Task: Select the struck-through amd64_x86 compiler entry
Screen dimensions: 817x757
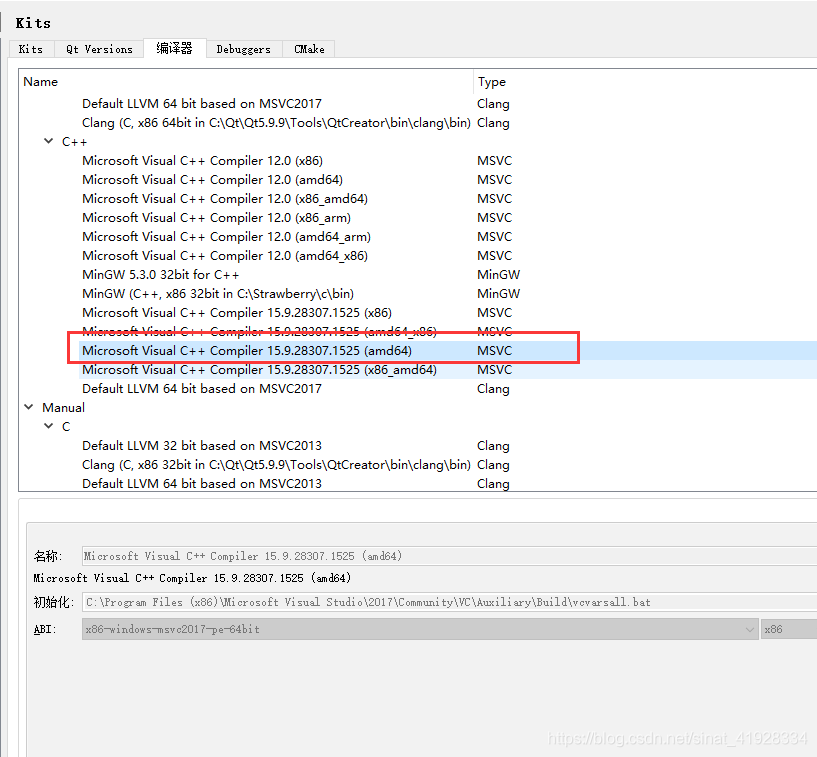Action: point(252,331)
